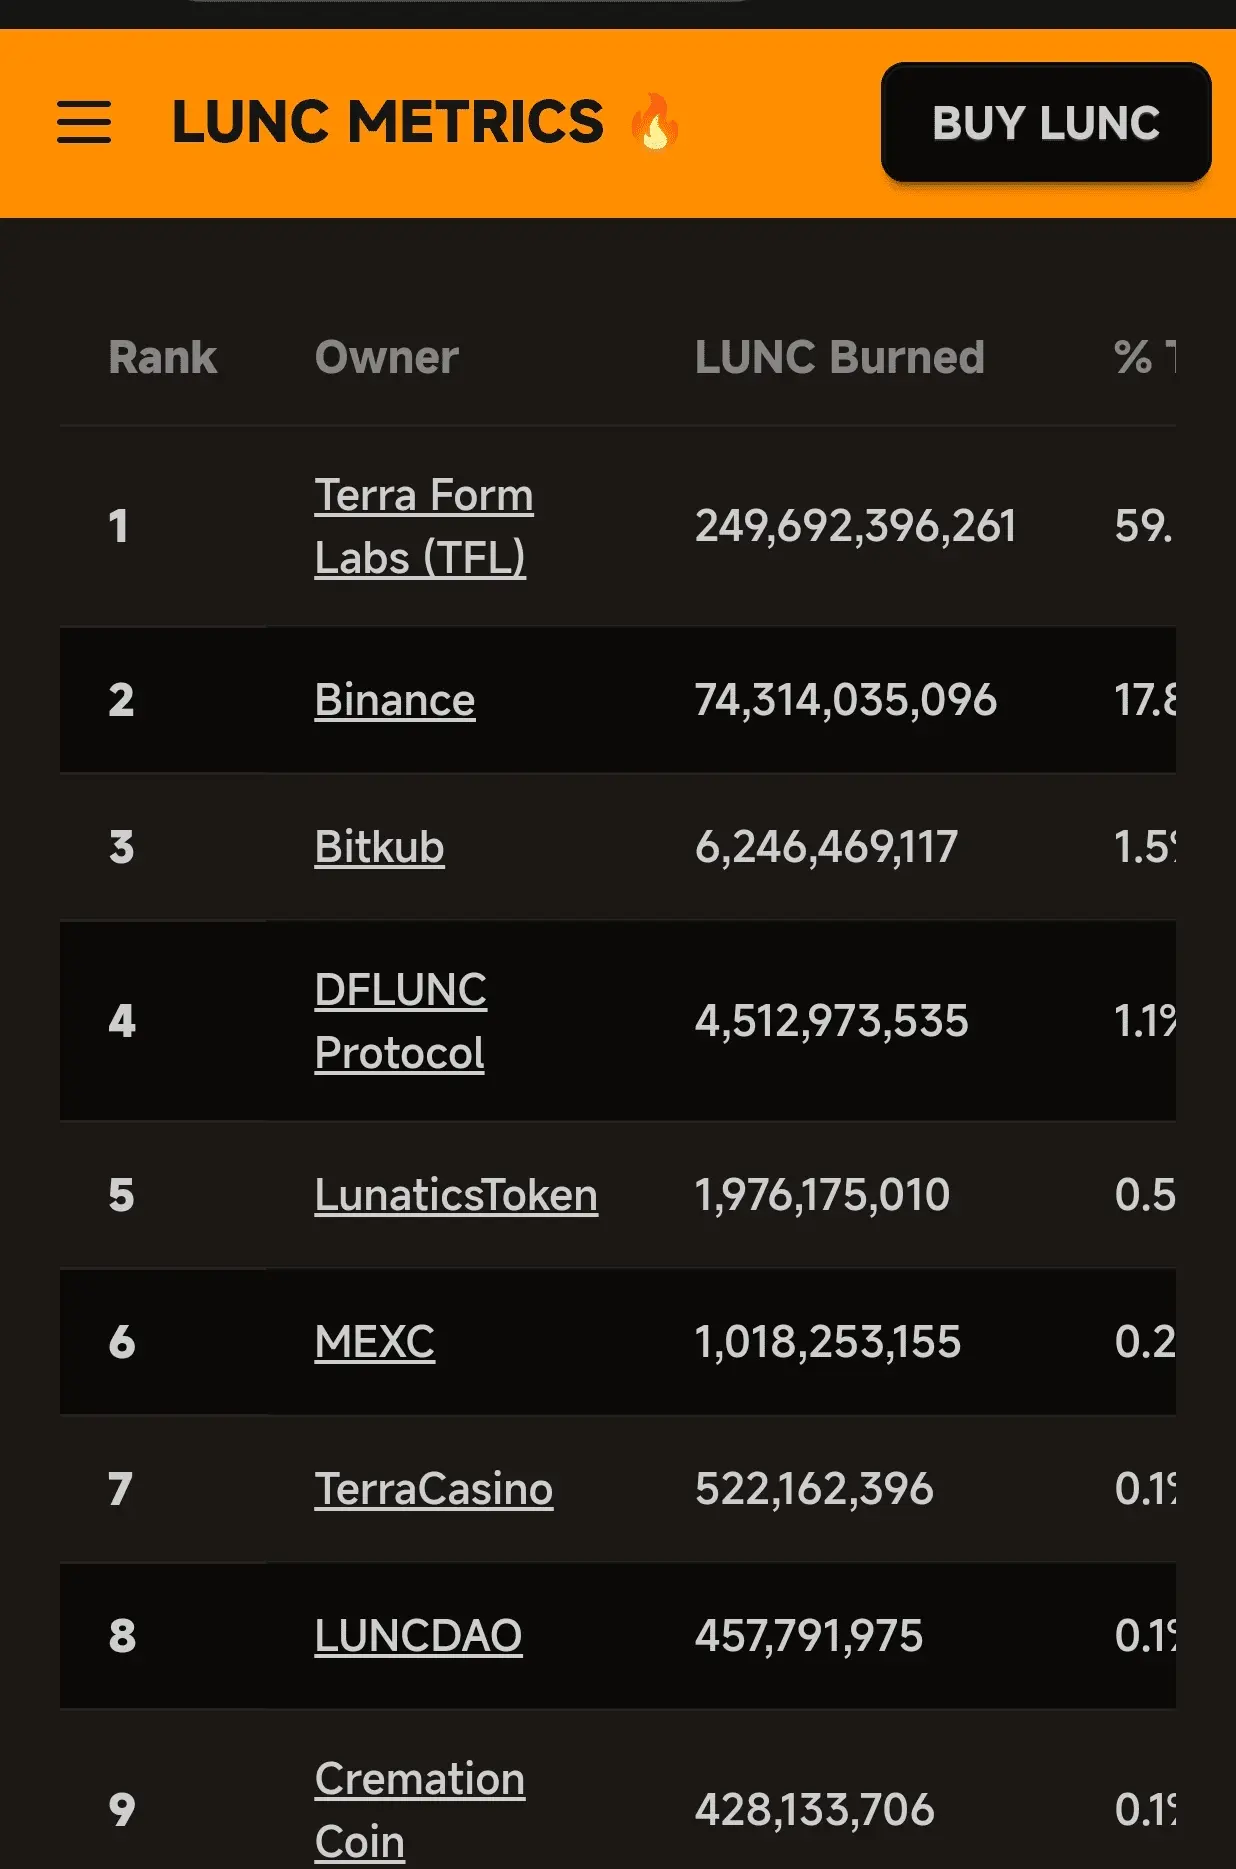Image resolution: width=1236 pixels, height=1869 pixels.
Task: Select the rank 5 row number
Action: pyautogui.click(x=121, y=1195)
